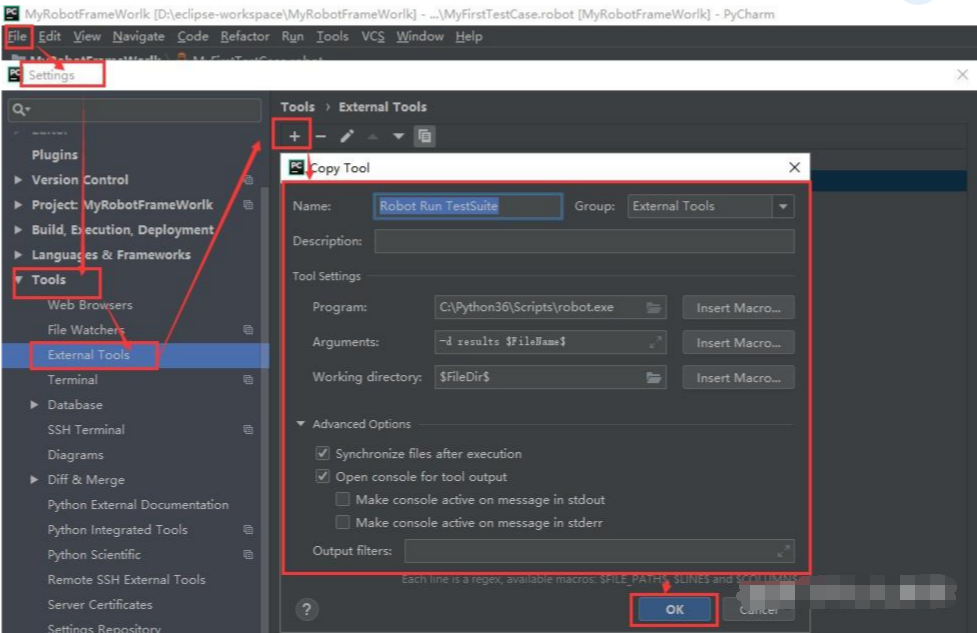
Task: Open the Group dropdown showing External Tools
Action: coord(782,206)
